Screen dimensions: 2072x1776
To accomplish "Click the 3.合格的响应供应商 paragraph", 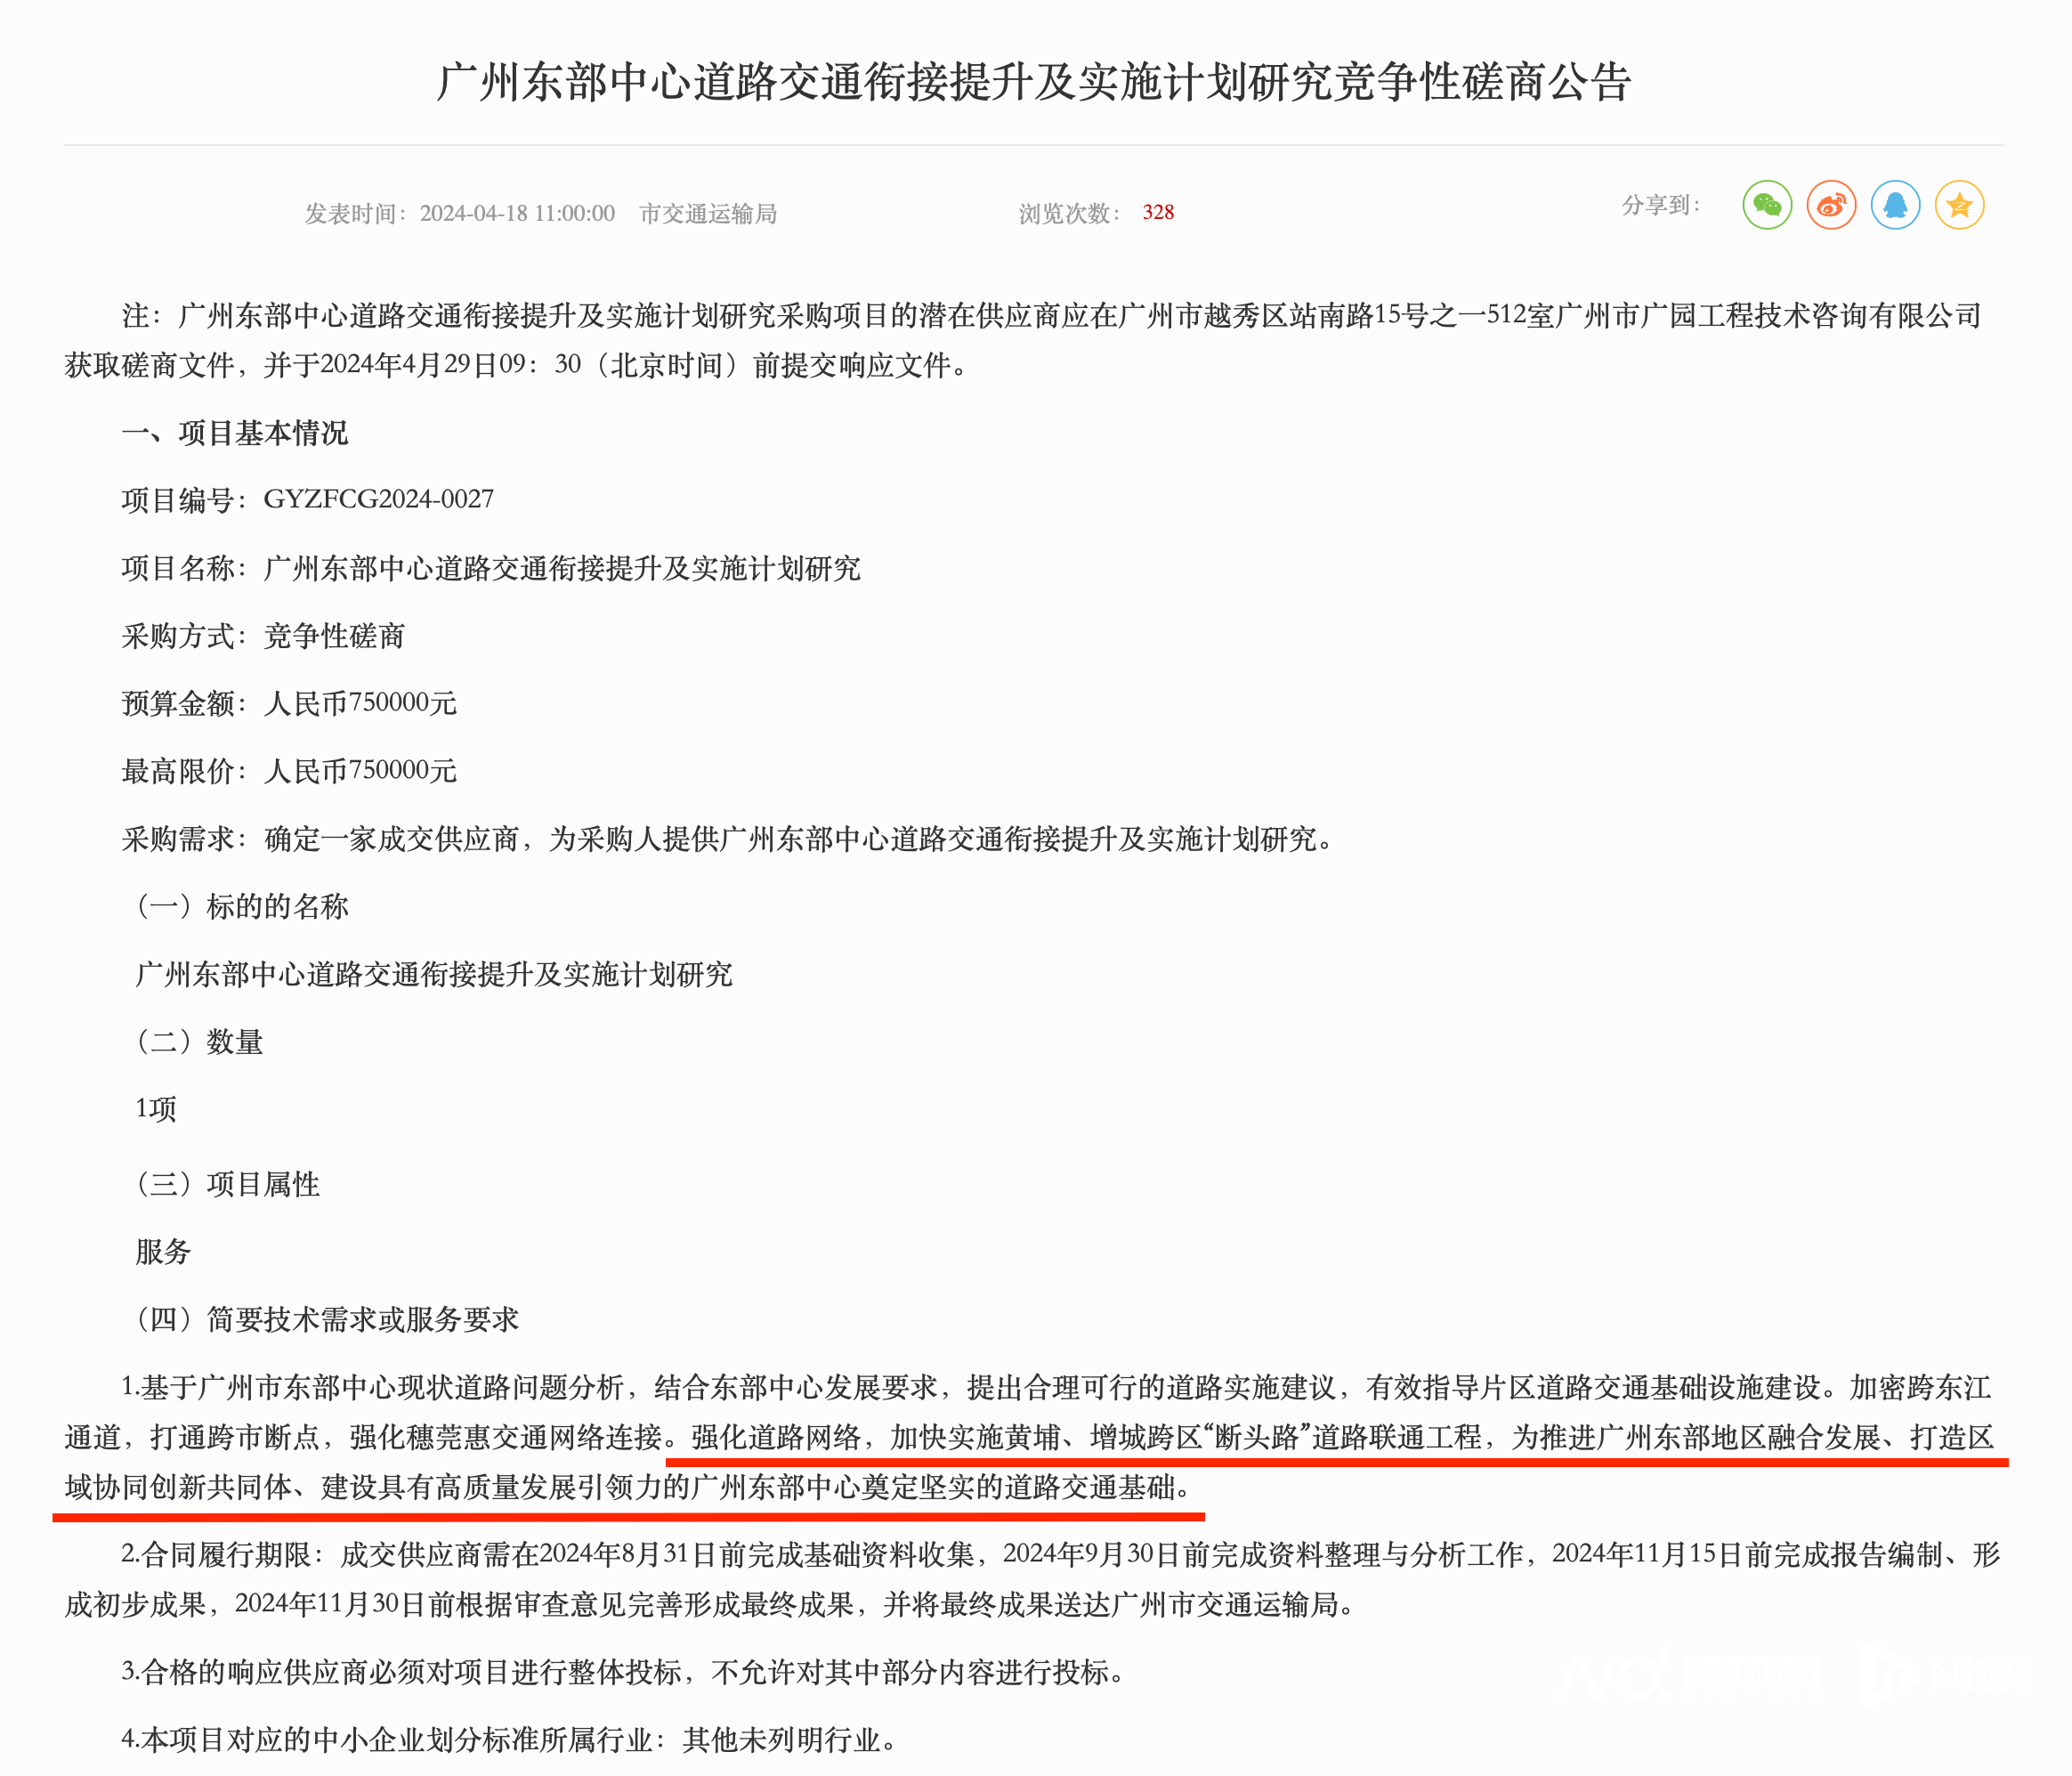I will click(624, 1672).
